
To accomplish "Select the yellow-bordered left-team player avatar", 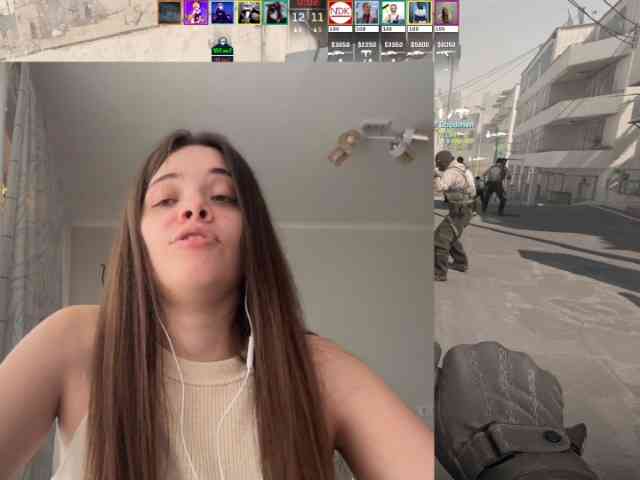I will coord(249,13).
